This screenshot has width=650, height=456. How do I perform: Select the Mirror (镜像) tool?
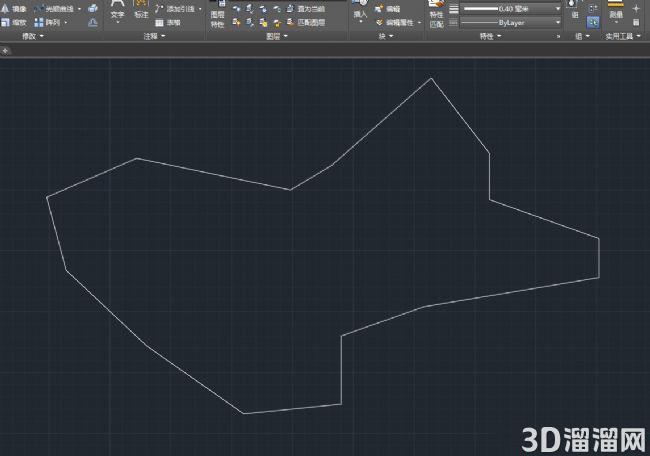click(14, 9)
